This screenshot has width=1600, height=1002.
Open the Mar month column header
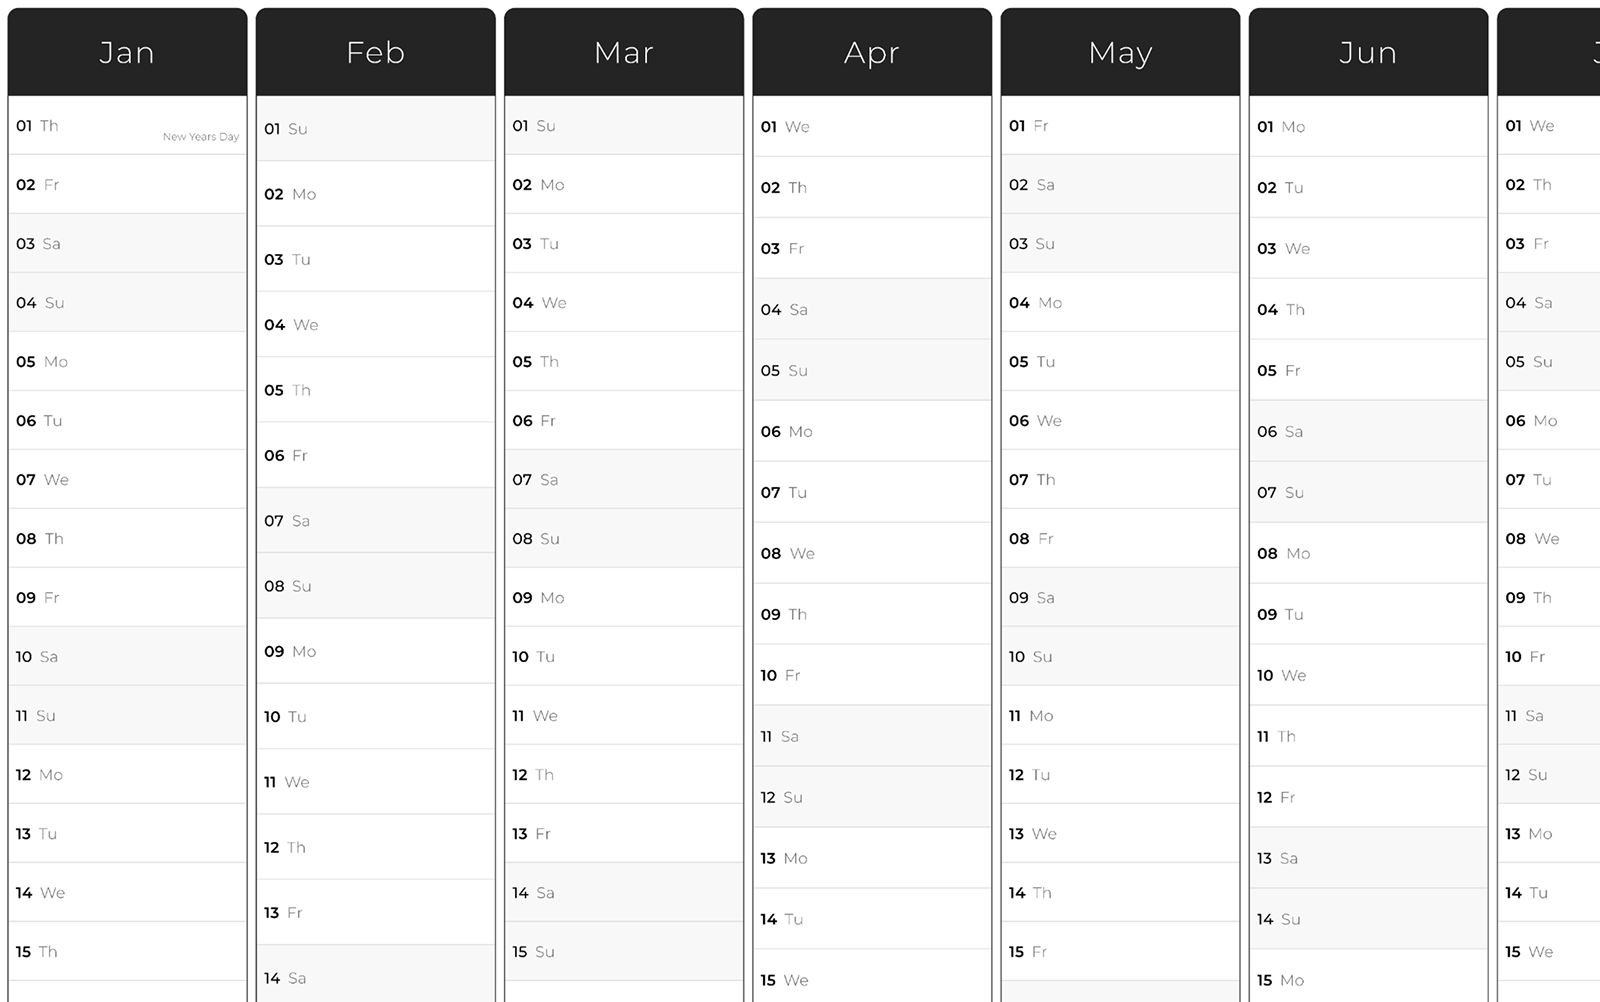coord(623,52)
